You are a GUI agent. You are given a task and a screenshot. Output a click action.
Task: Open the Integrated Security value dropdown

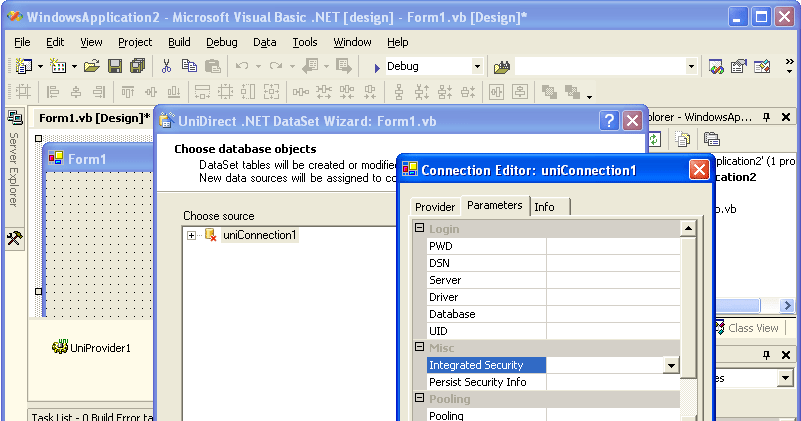tap(671, 366)
